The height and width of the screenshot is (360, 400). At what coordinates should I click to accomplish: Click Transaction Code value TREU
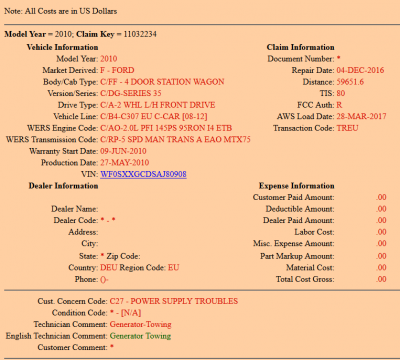[347, 128]
